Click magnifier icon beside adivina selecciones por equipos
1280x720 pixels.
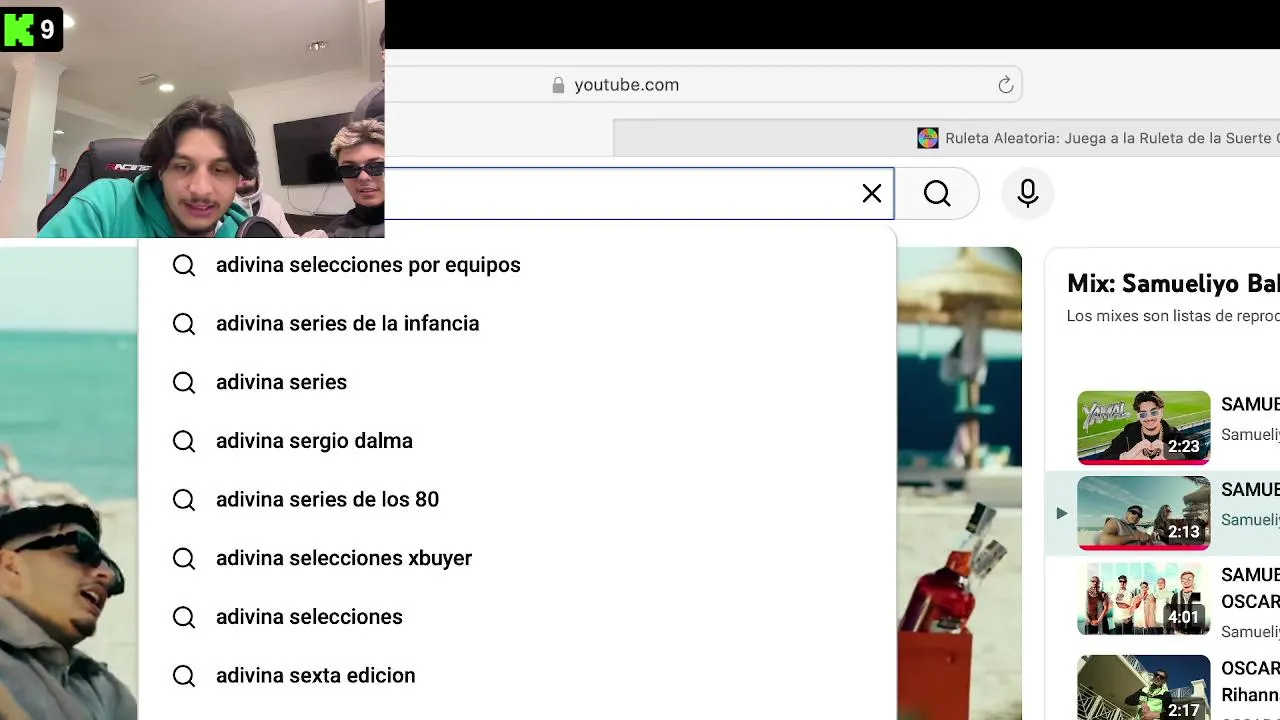tap(184, 265)
